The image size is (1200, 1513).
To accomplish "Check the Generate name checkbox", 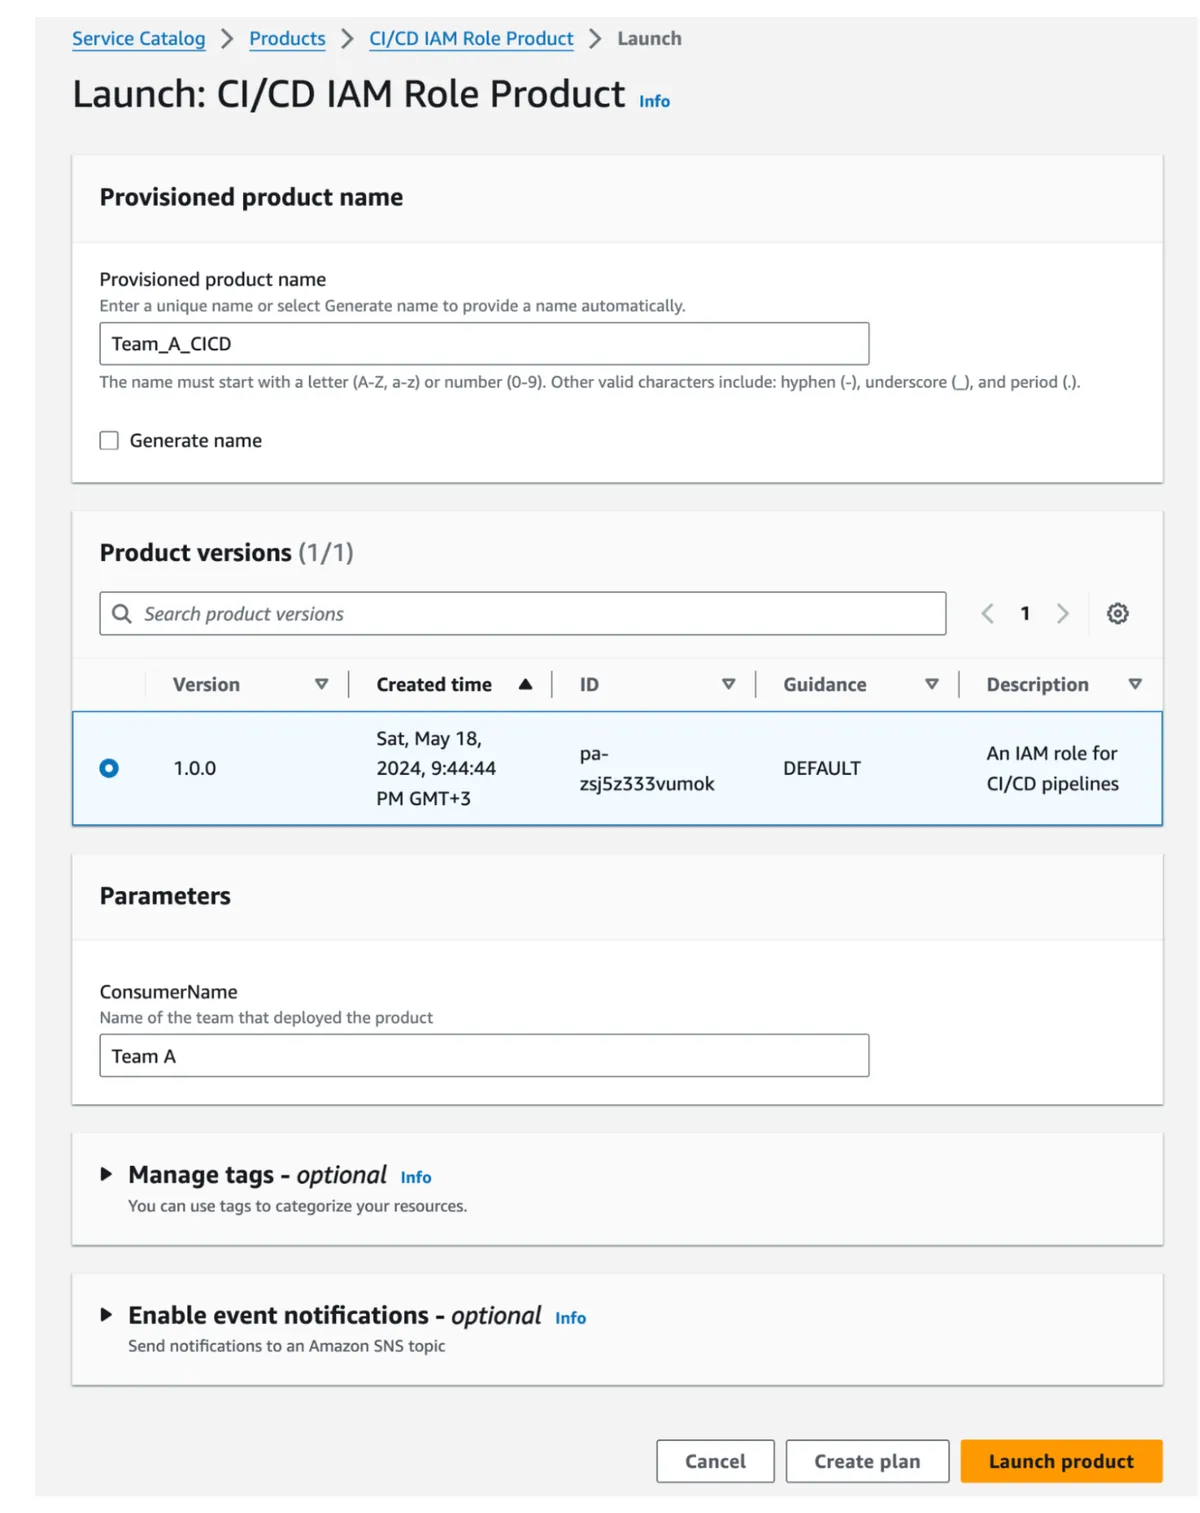I will [x=109, y=440].
